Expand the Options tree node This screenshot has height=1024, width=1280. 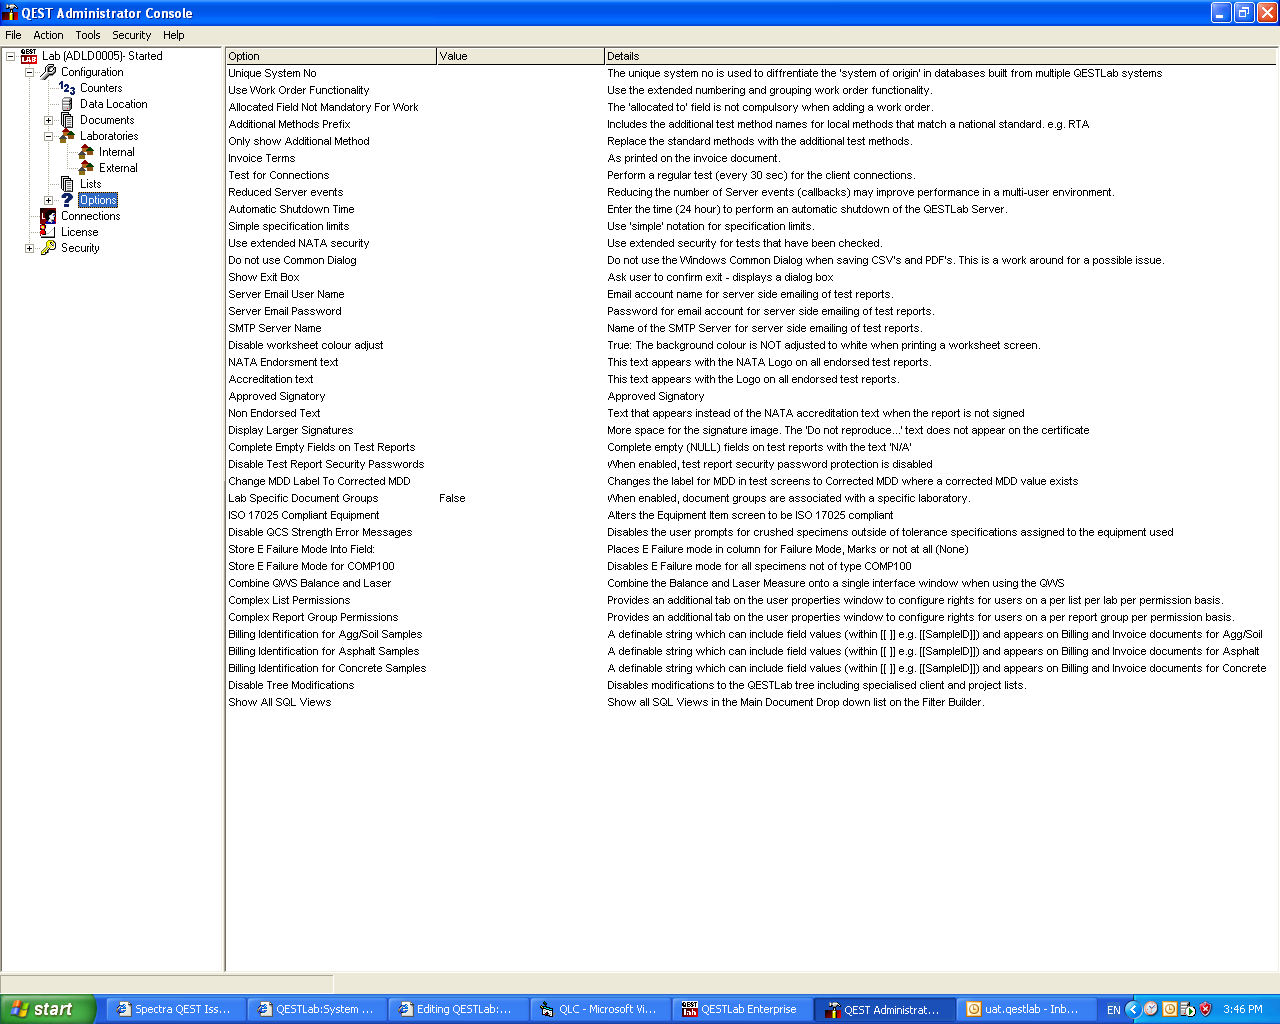[x=48, y=200]
